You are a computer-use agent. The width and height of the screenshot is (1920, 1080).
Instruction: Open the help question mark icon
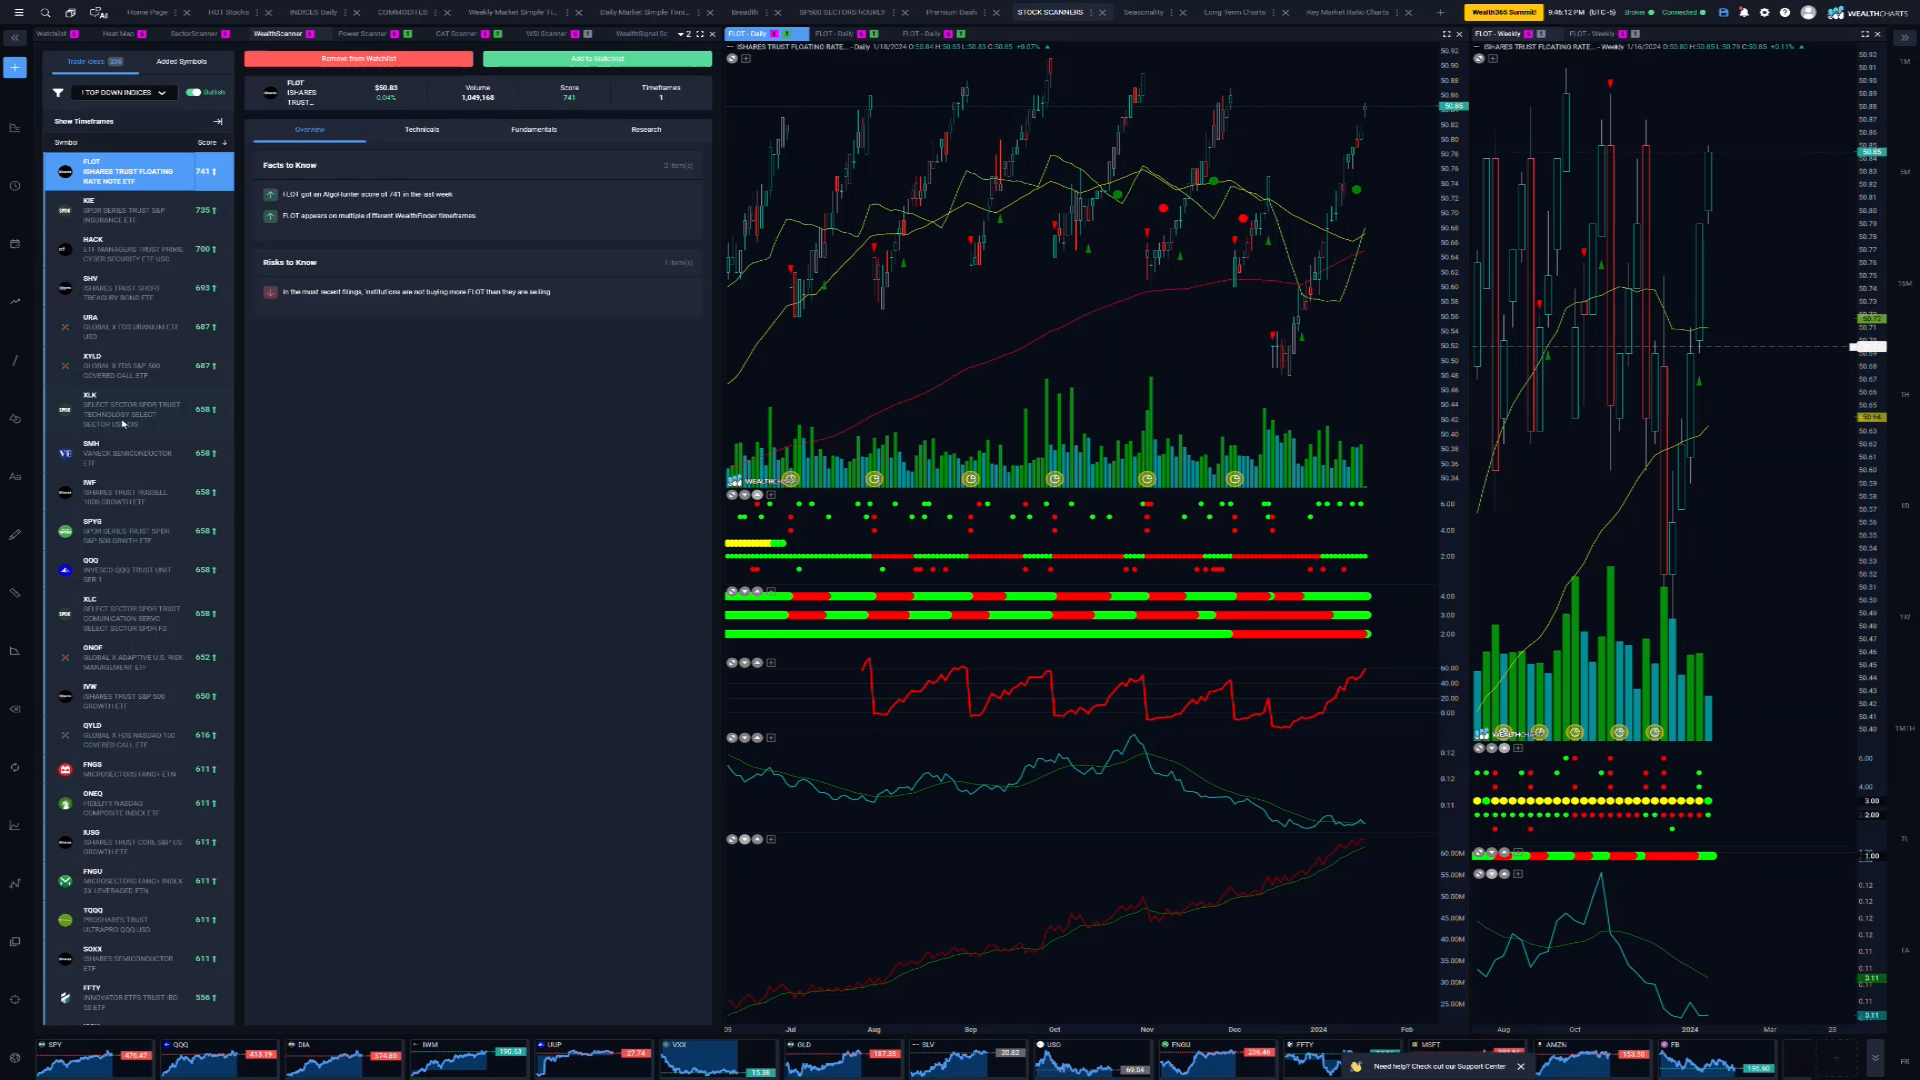1785,13
